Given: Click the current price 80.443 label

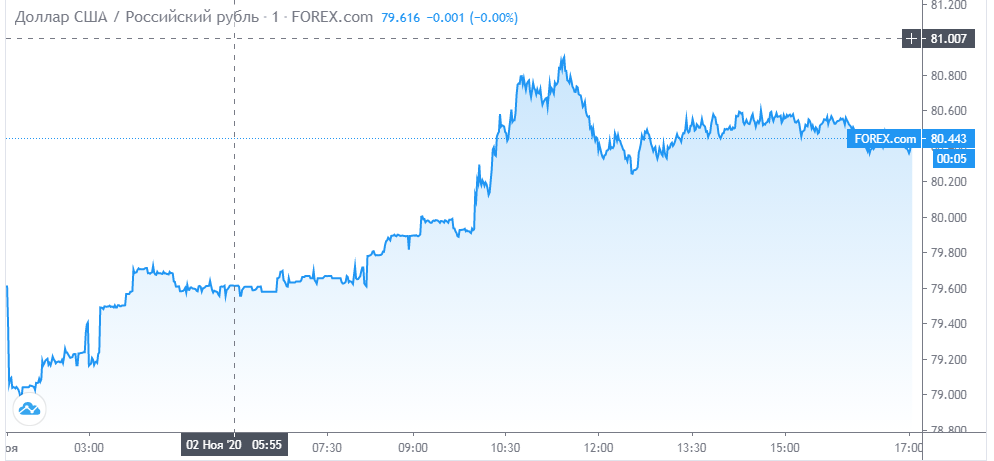Looking at the screenshot, I should click(x=948, y=138).
